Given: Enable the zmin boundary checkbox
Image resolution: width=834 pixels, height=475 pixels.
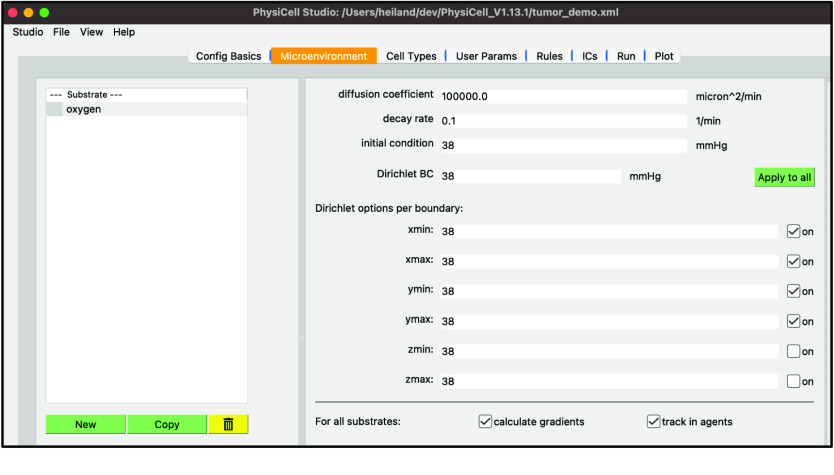Looking at the screenshot, I should (793, 352).
